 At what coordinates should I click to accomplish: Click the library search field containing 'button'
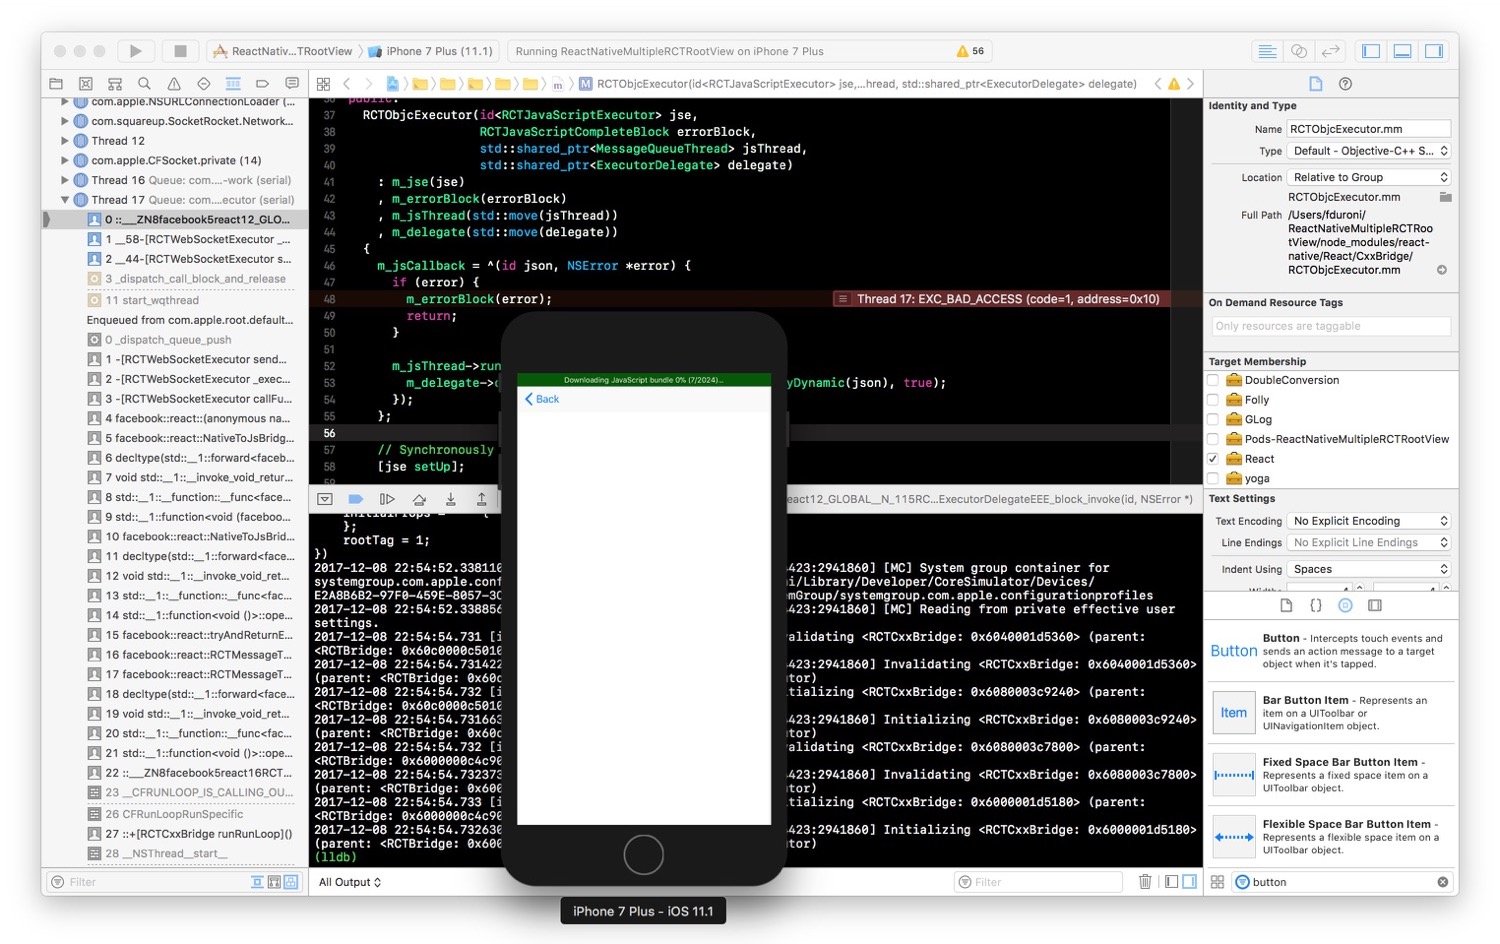click(1342, 882)
